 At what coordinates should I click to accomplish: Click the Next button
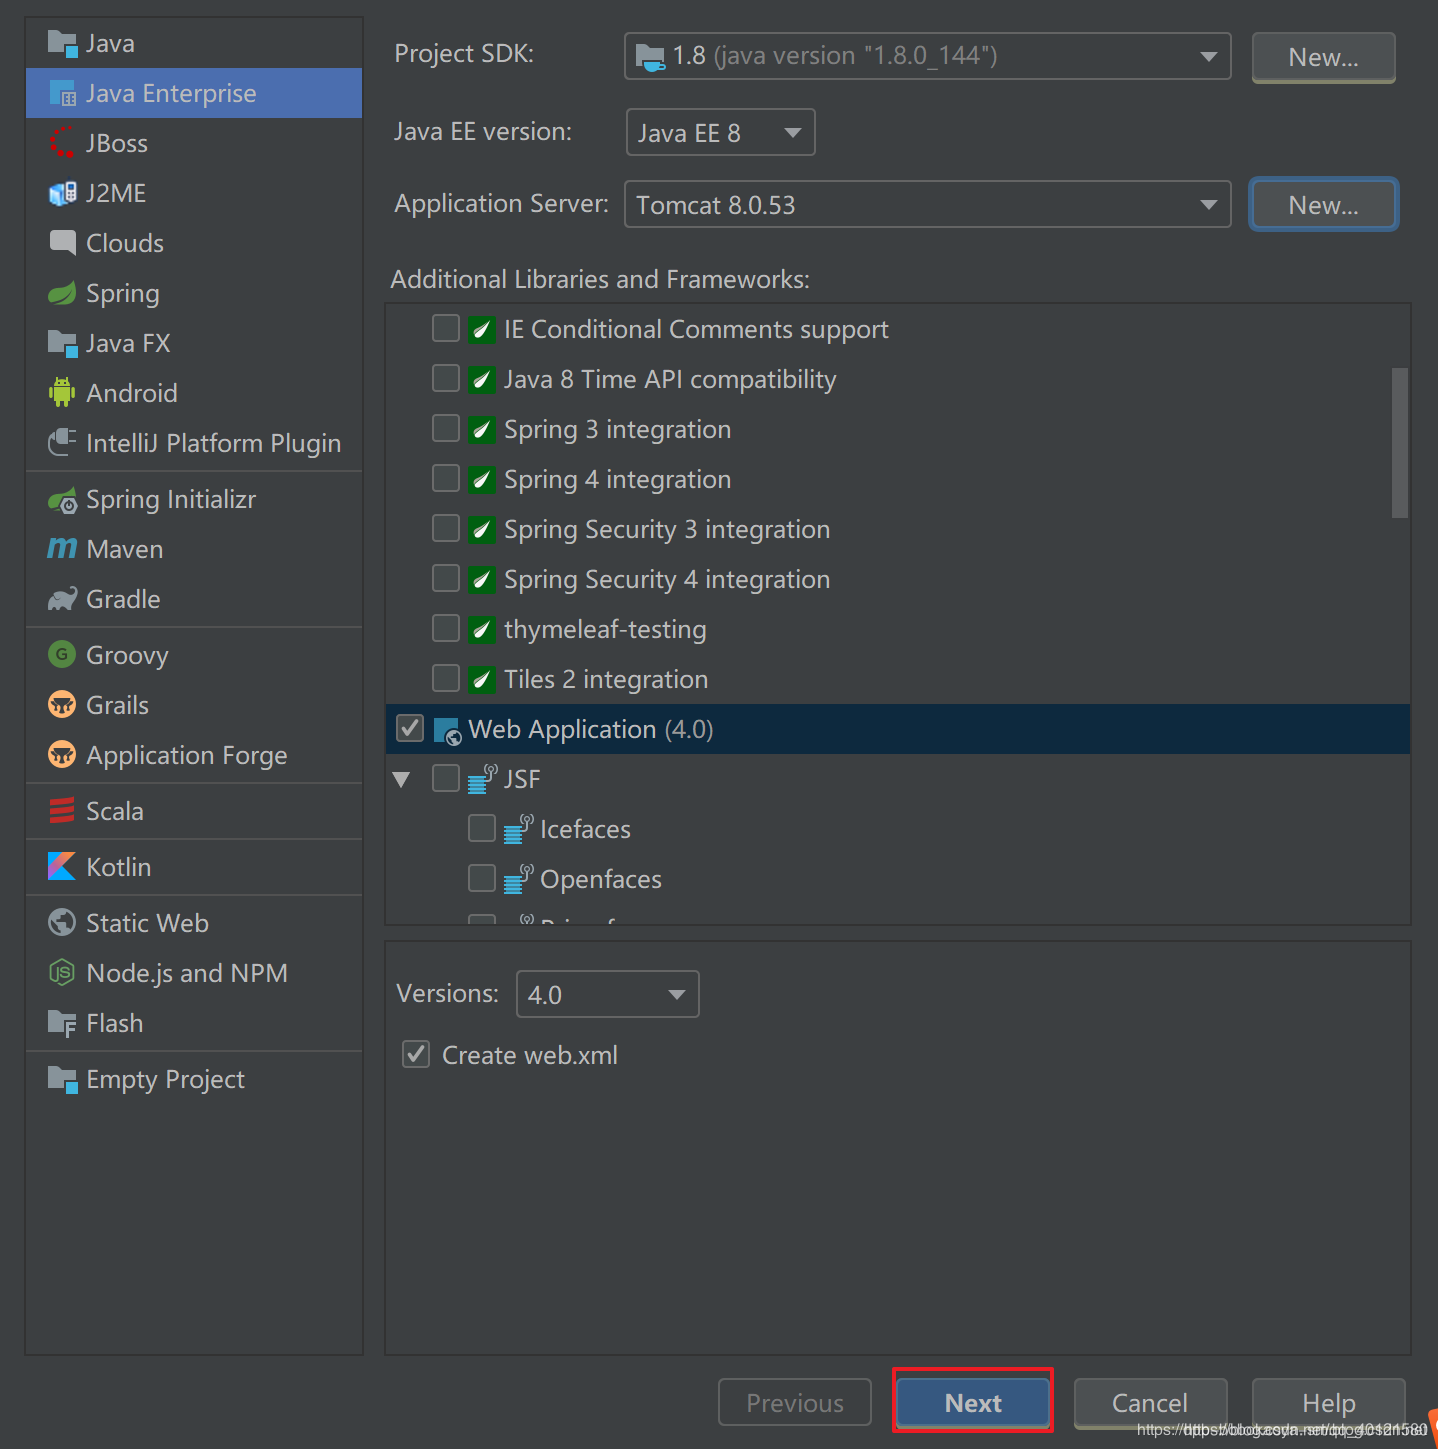973,1403
